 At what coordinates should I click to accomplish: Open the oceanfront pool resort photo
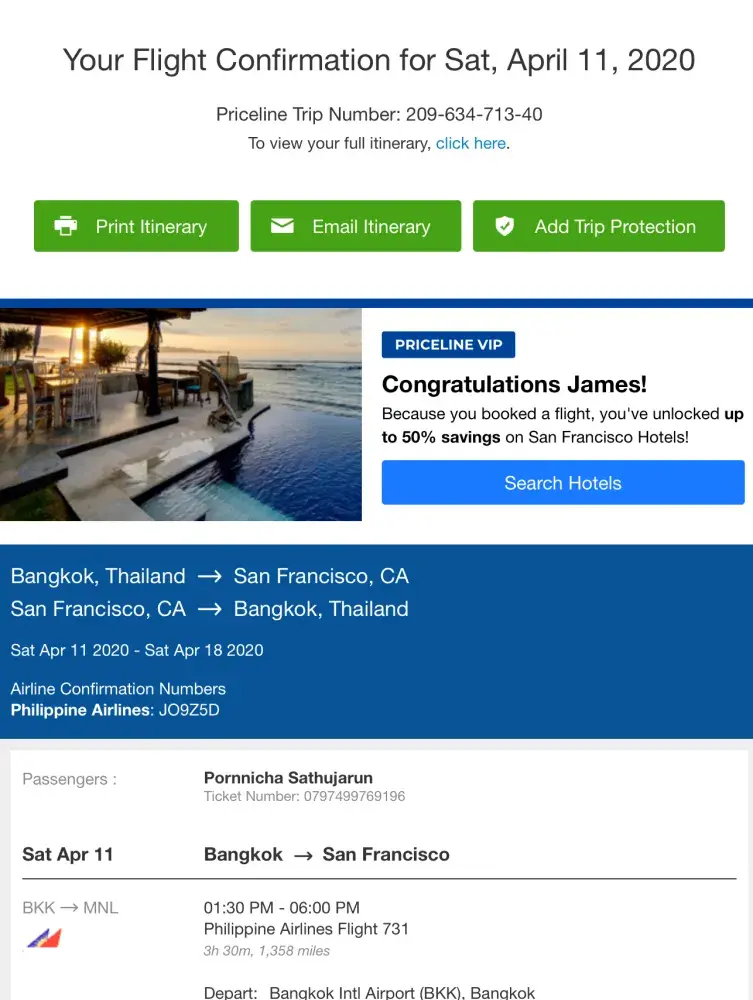[181, 414]
